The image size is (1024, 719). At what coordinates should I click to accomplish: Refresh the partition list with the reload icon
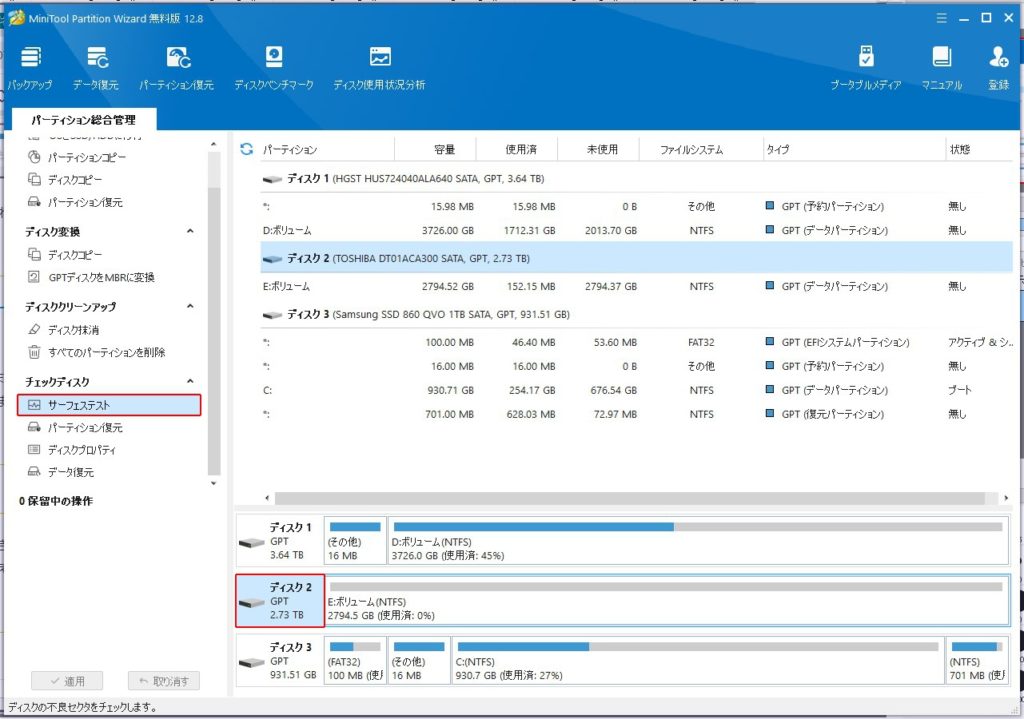[x=246, y=149]
